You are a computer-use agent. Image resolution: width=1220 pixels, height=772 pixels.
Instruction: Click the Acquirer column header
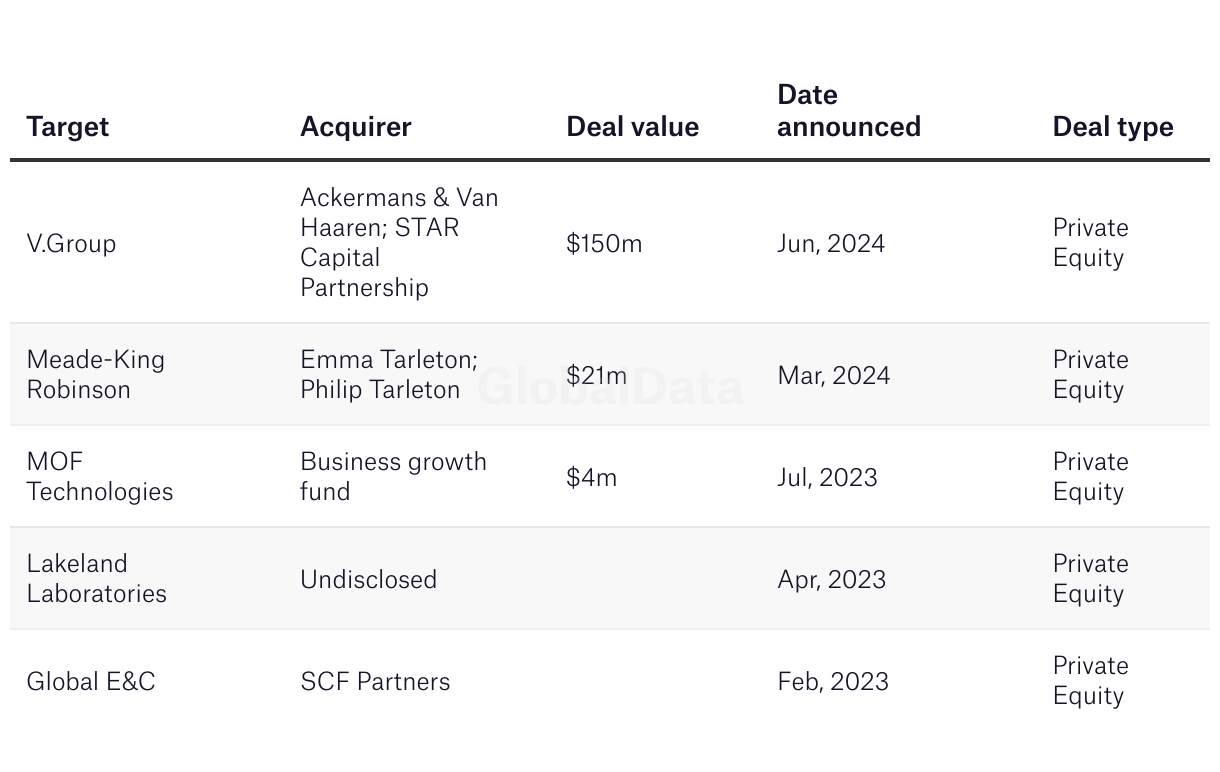point(355,127)
